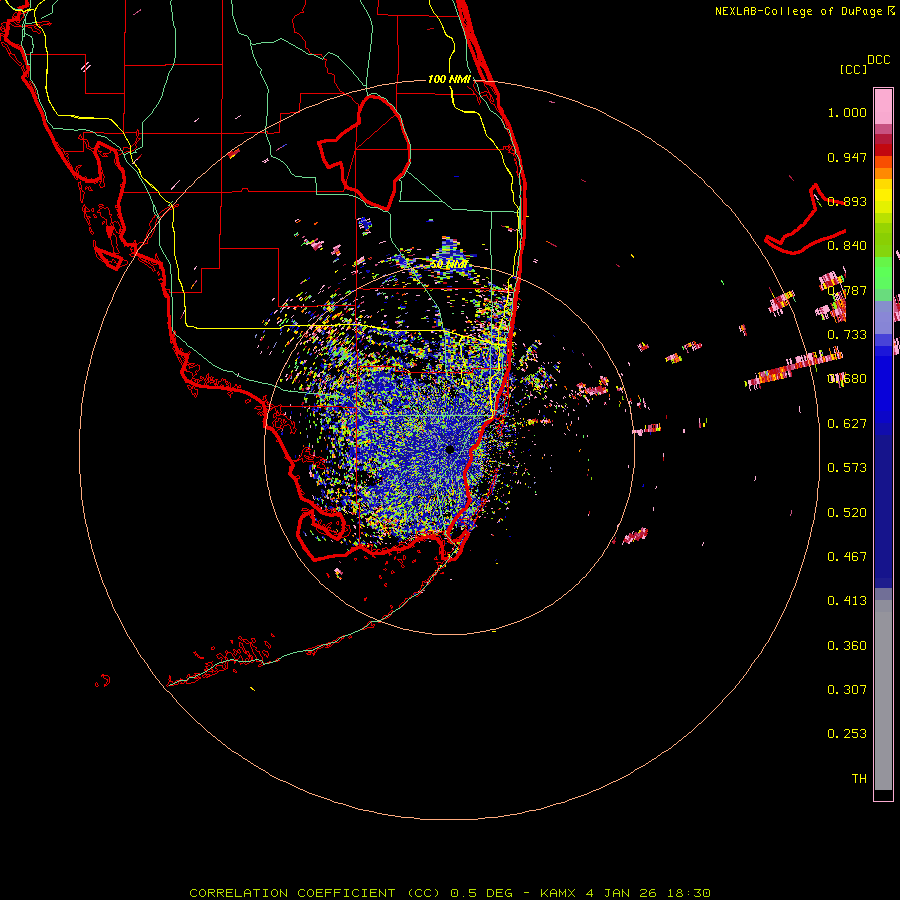Click the 50 NMI range ring label
This screenshot has height=900, width=900.
point(449,265)
